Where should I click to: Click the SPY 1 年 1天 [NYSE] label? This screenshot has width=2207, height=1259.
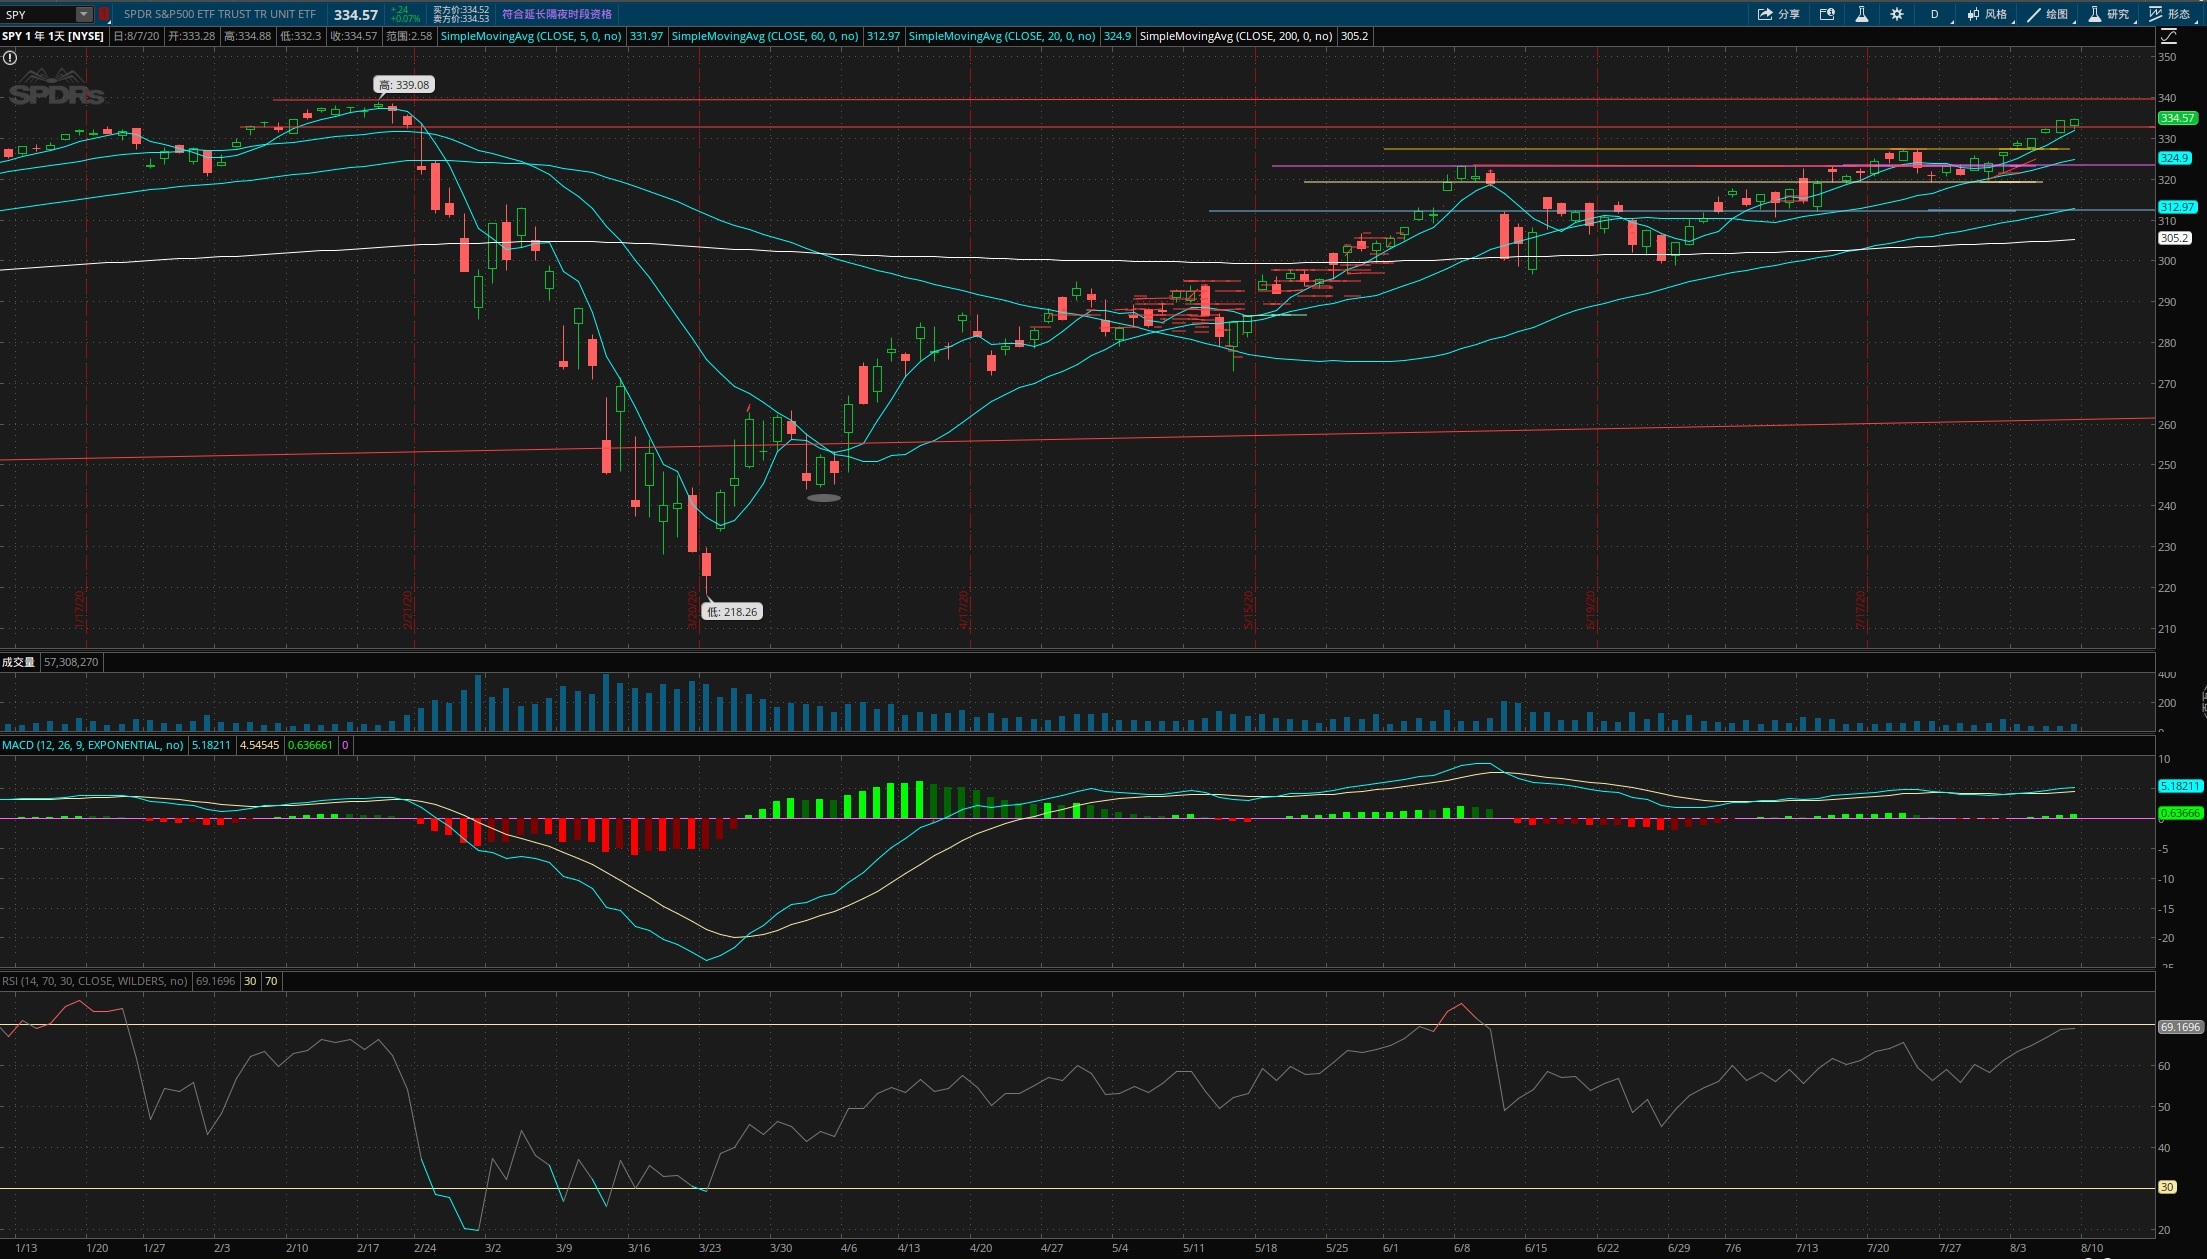click(53, 36)
